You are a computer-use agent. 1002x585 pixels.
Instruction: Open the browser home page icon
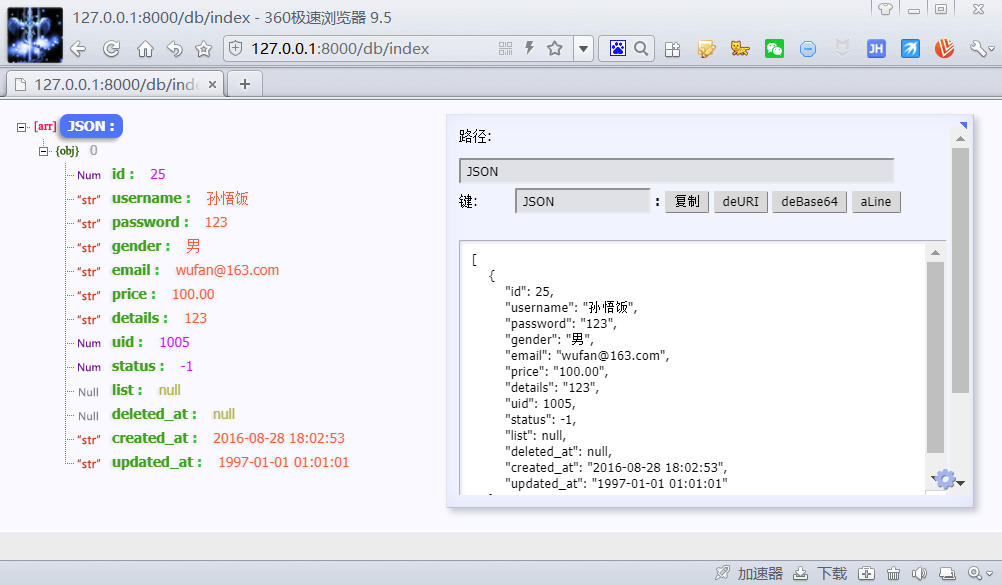click(145, 49)
